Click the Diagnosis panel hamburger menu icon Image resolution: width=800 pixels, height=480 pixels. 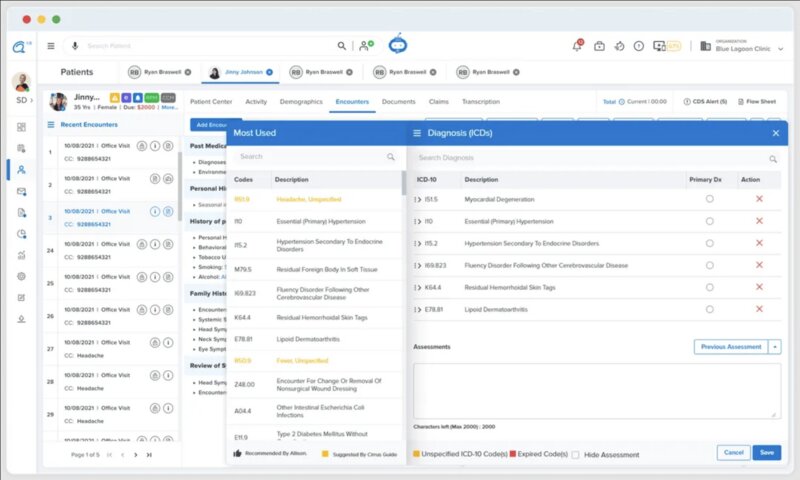coord(417,133)
